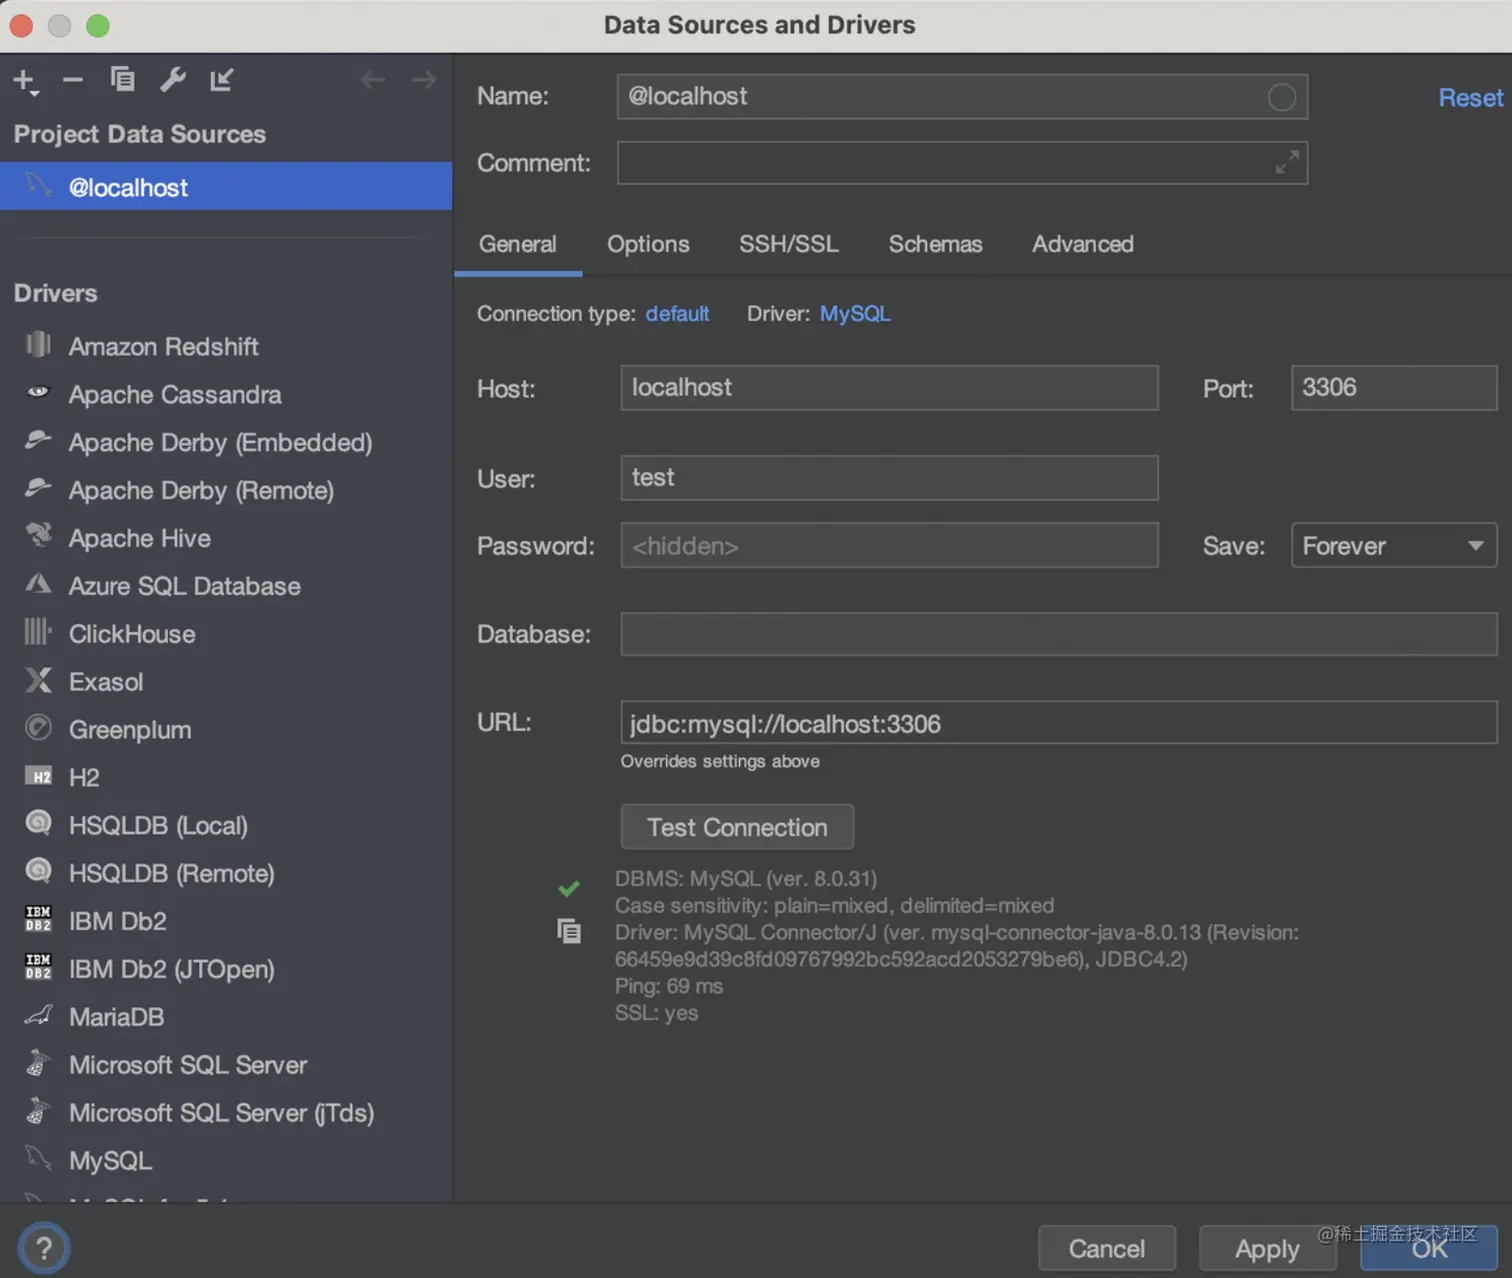Focus the Port field showing 3306
The width and height of the screenshot is (1512, 1278).
click(x=1394, y=388)
